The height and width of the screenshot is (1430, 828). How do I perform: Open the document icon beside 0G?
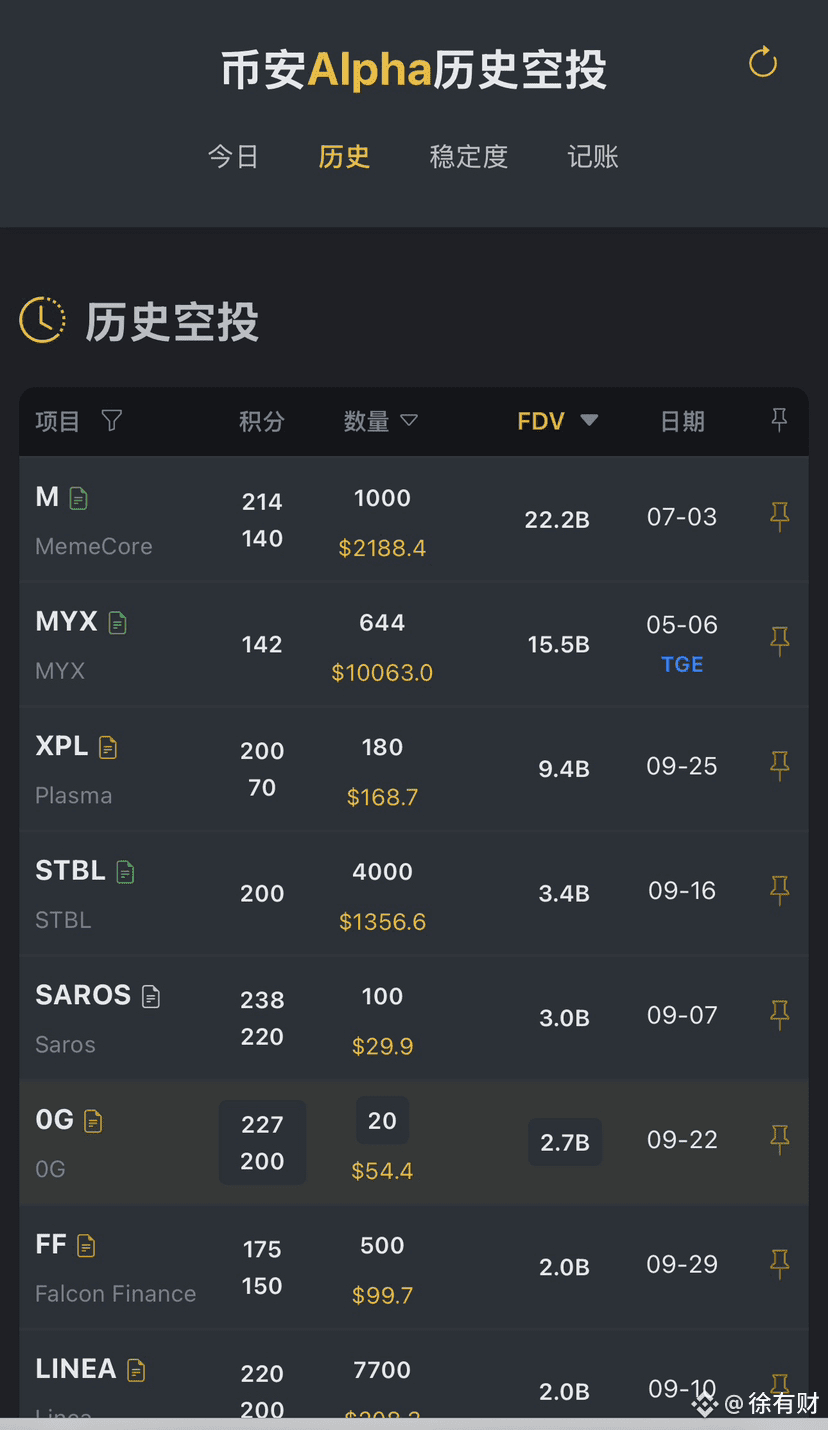click(93, 1122)
